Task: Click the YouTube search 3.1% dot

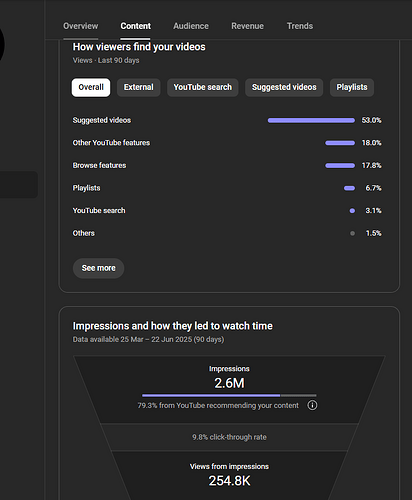Action: [x=352, y=211]
